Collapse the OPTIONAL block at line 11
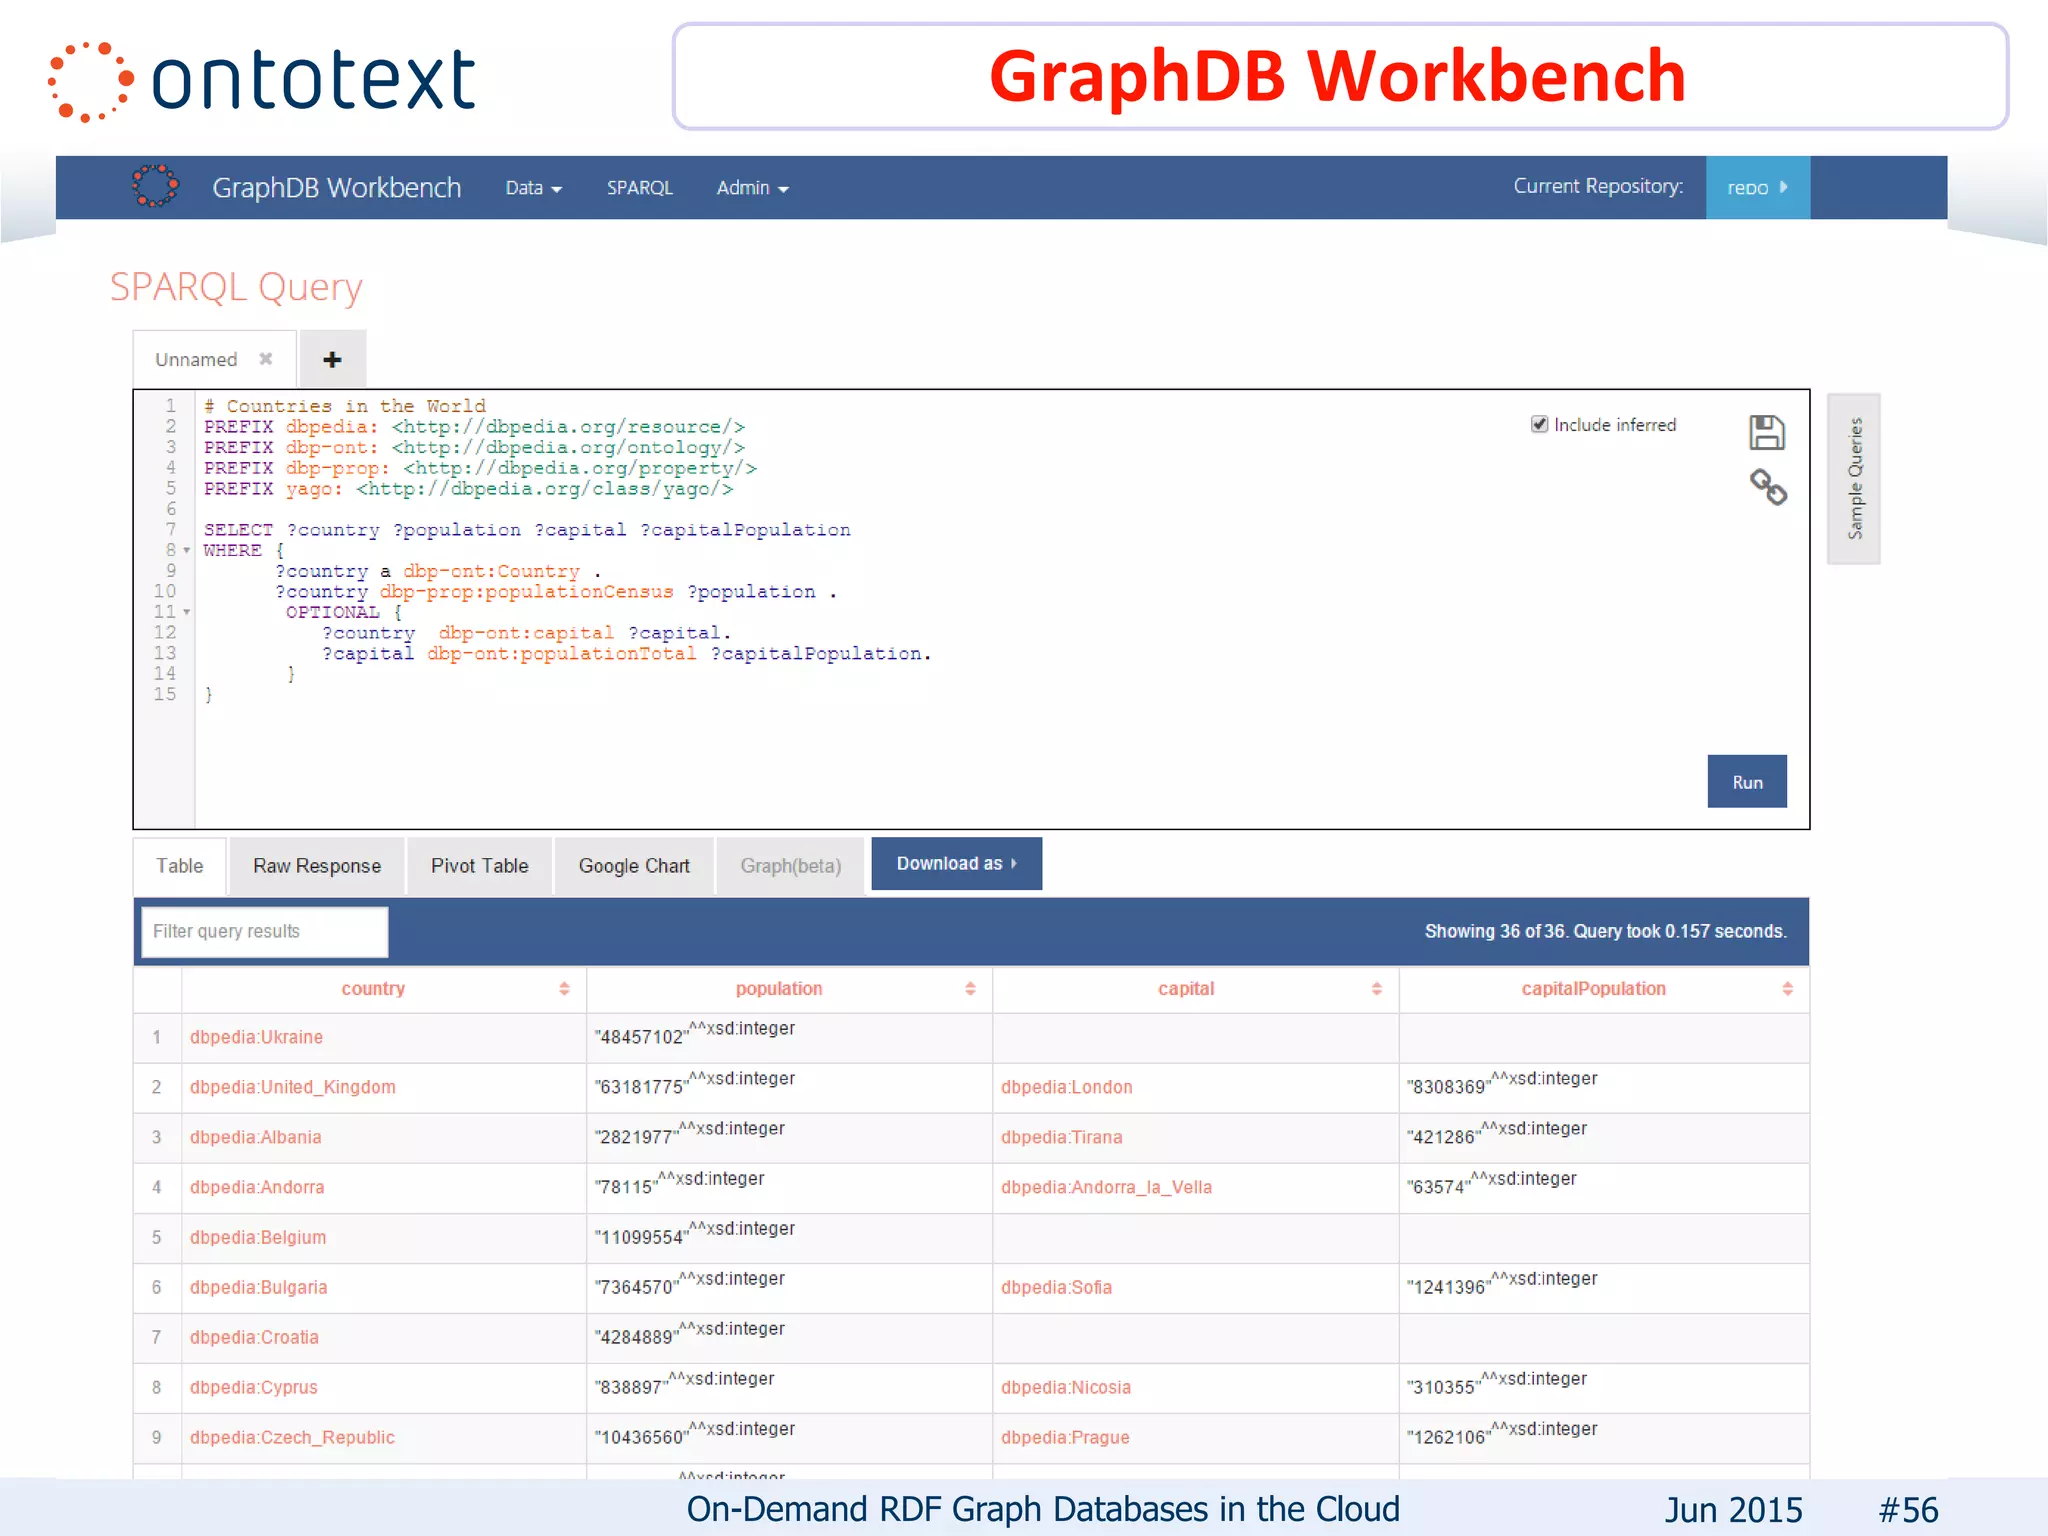This screenshot has height=1536, width=2048. pos(187,612)
